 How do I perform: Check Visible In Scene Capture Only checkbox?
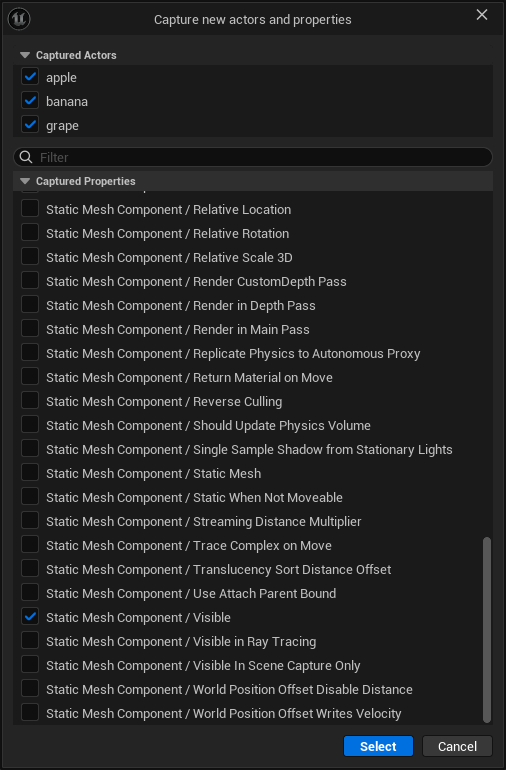point(30,664)
